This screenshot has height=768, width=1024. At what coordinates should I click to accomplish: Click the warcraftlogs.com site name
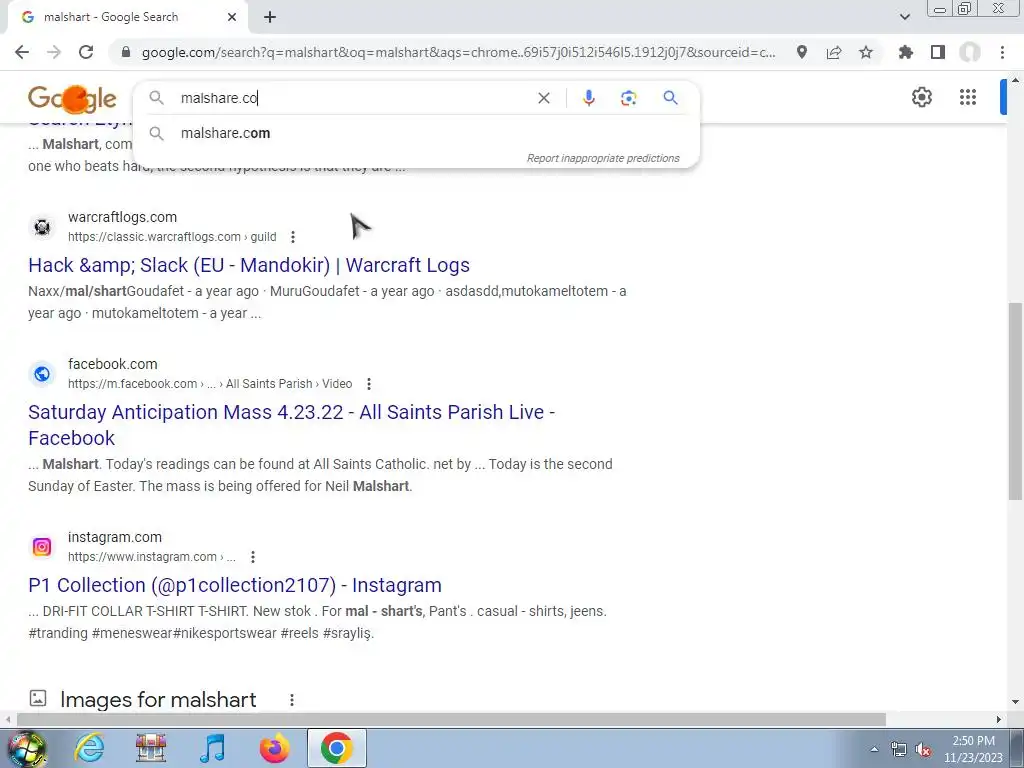(122, 217)
